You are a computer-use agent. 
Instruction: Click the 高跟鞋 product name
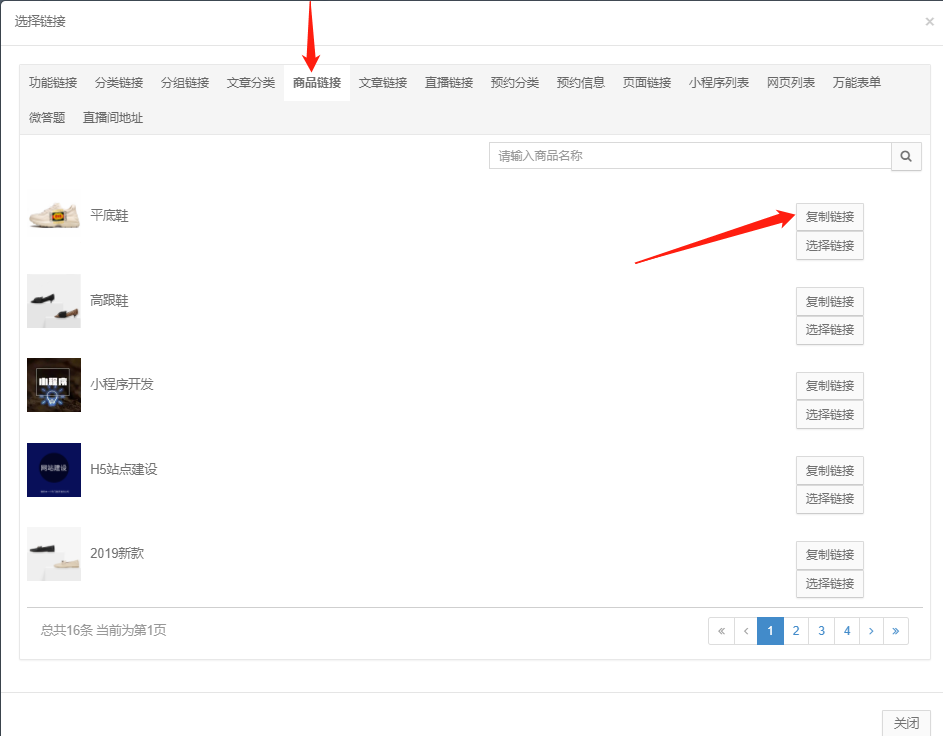pyautogui.click(x=109, y=301)
